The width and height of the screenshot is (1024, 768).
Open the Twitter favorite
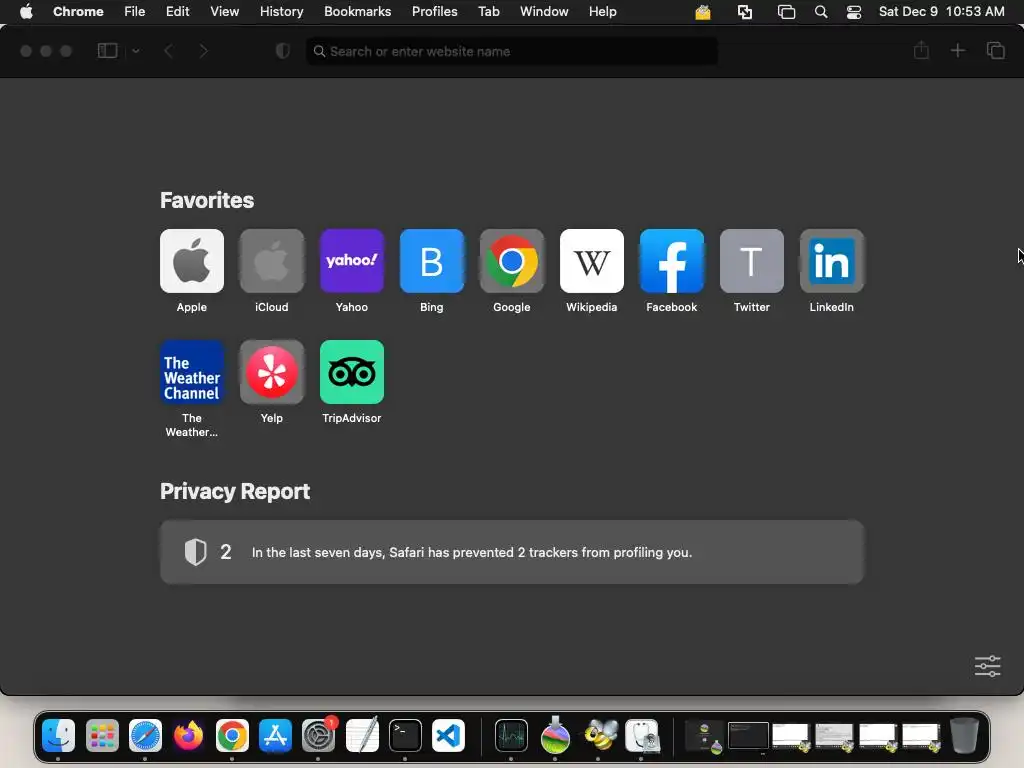click(752, 261)
